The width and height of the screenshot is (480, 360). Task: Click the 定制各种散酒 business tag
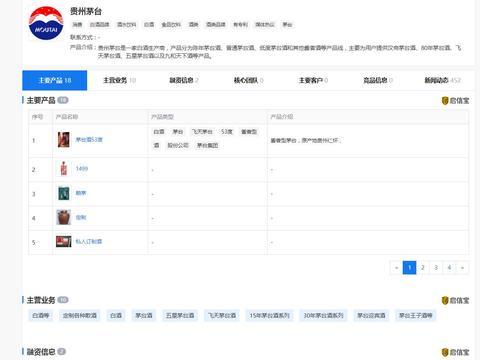(x=80, y=315)
